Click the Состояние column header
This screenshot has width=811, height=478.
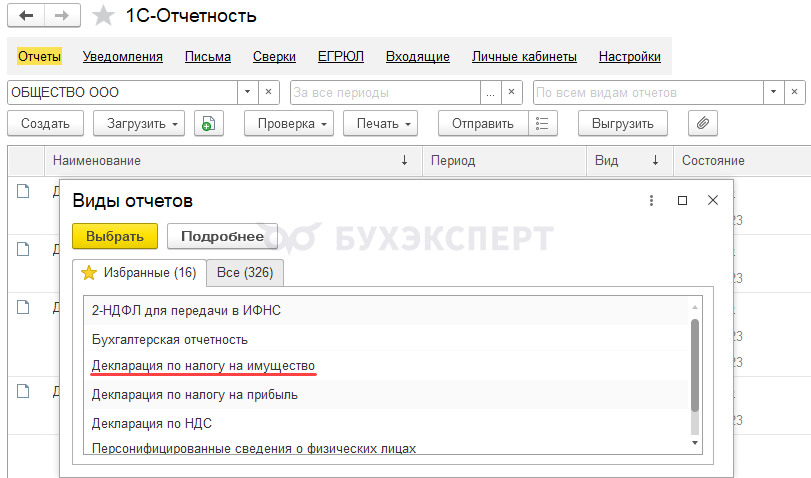click(x=742, y=160)
